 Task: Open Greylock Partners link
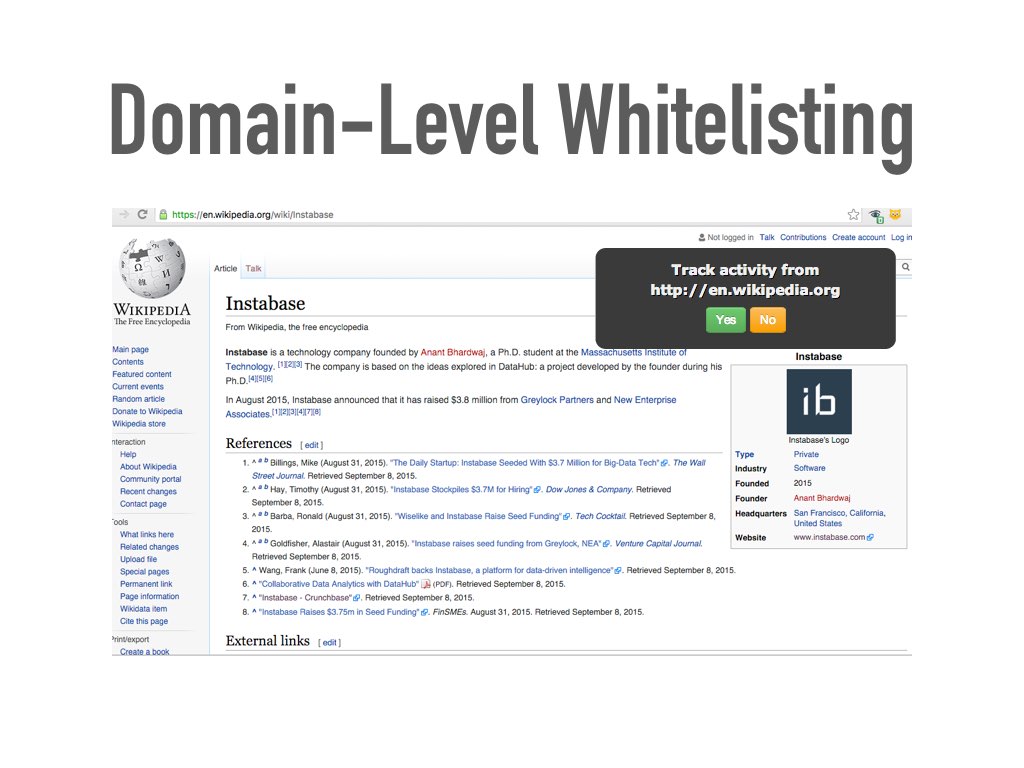[557, 400]
